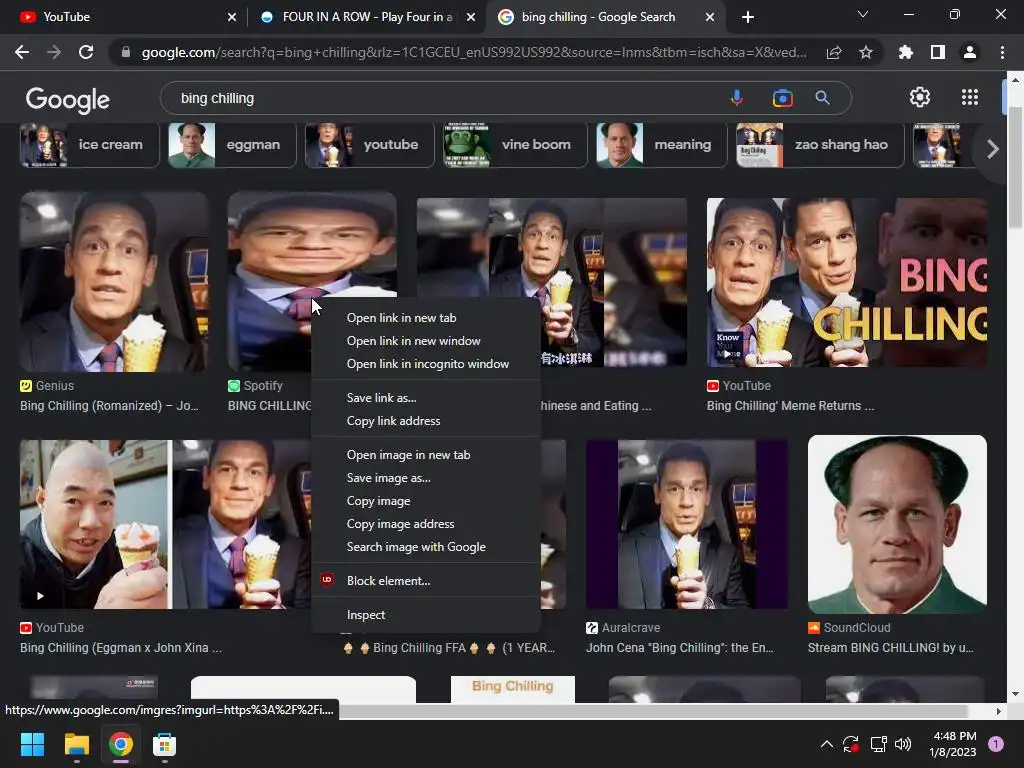Select Save image as...
Screen dimensions: 1024x768
tap(426, 478)
